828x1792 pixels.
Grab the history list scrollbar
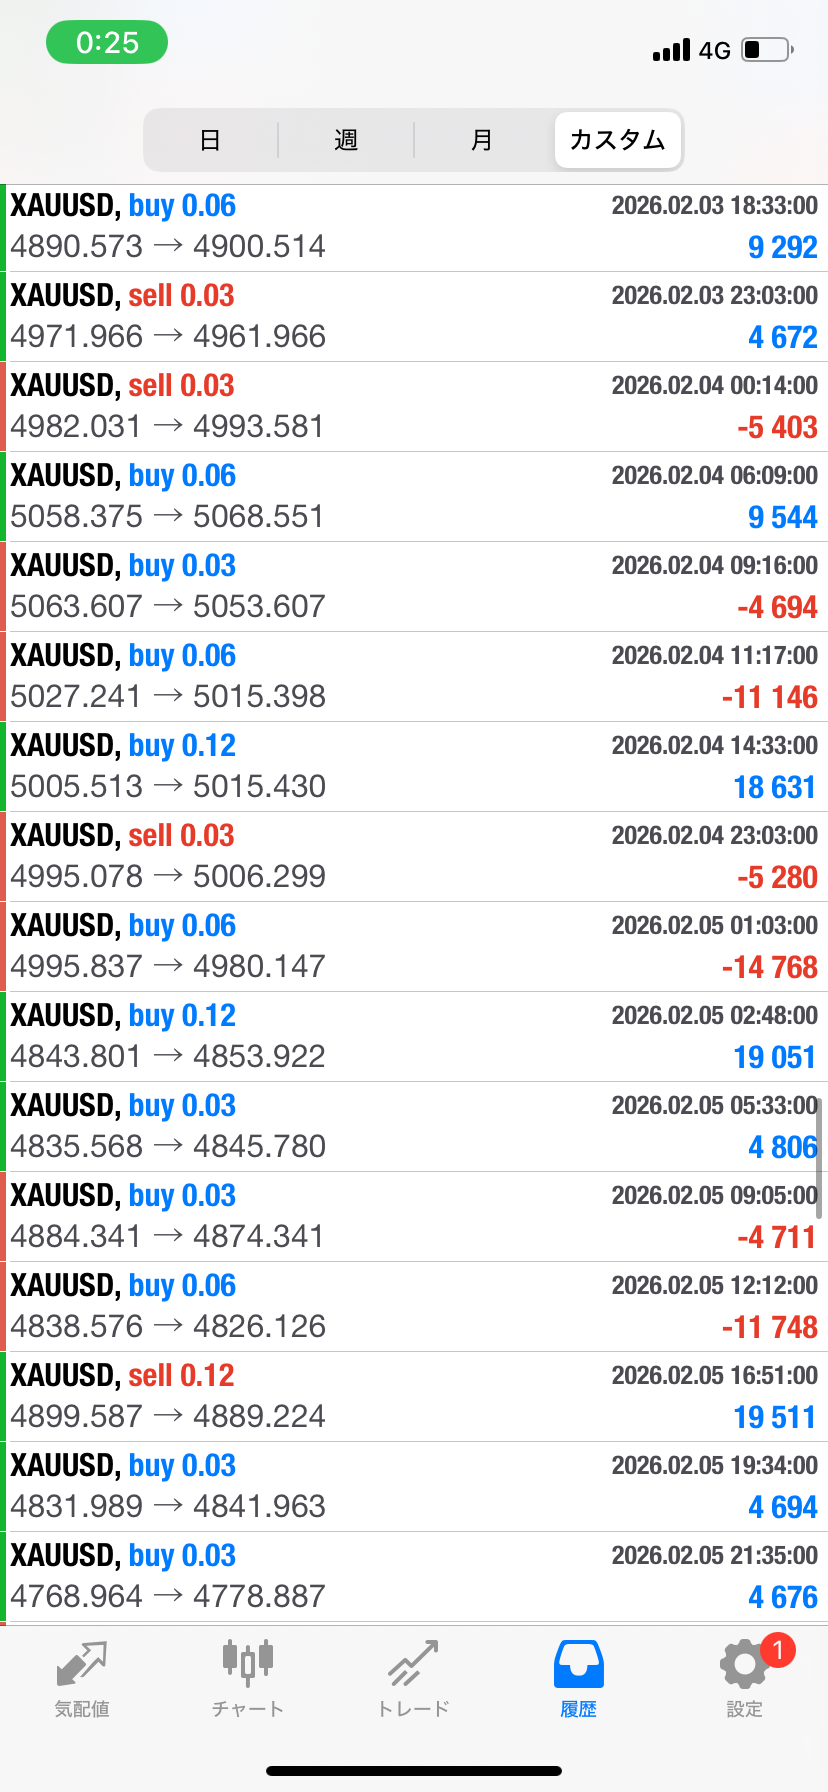(819, 1158)
